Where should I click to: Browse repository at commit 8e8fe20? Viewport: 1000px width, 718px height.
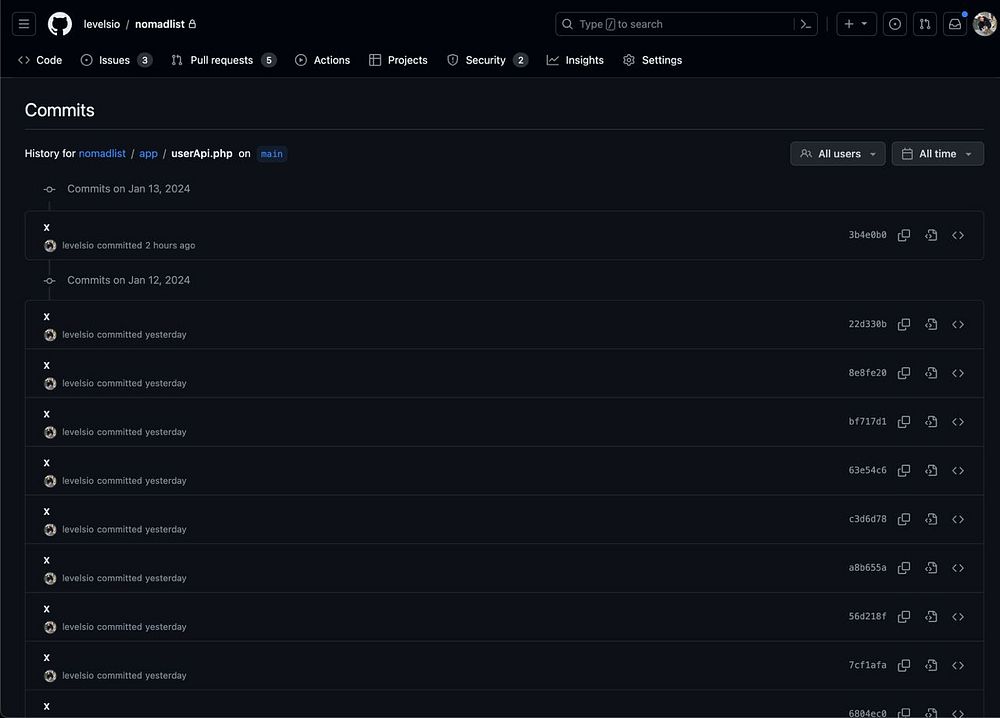pyautogui.click(x=958, y=373)
